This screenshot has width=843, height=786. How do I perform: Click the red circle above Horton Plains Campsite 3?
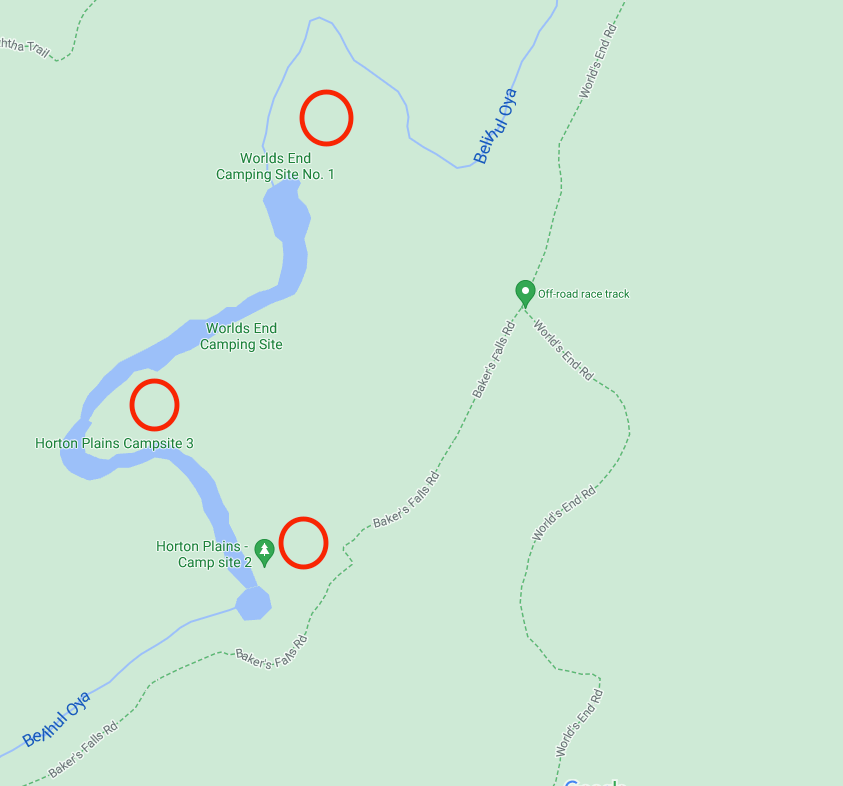(154, 405)
